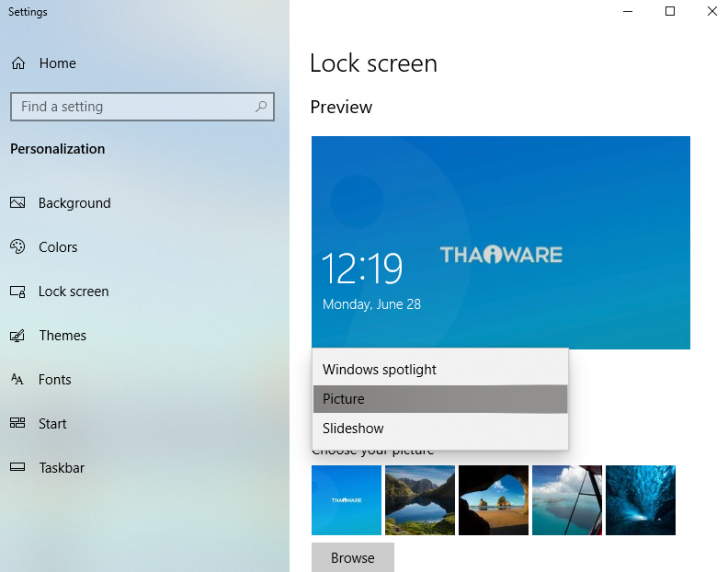Click the lock screen preview image

(500, 242)
